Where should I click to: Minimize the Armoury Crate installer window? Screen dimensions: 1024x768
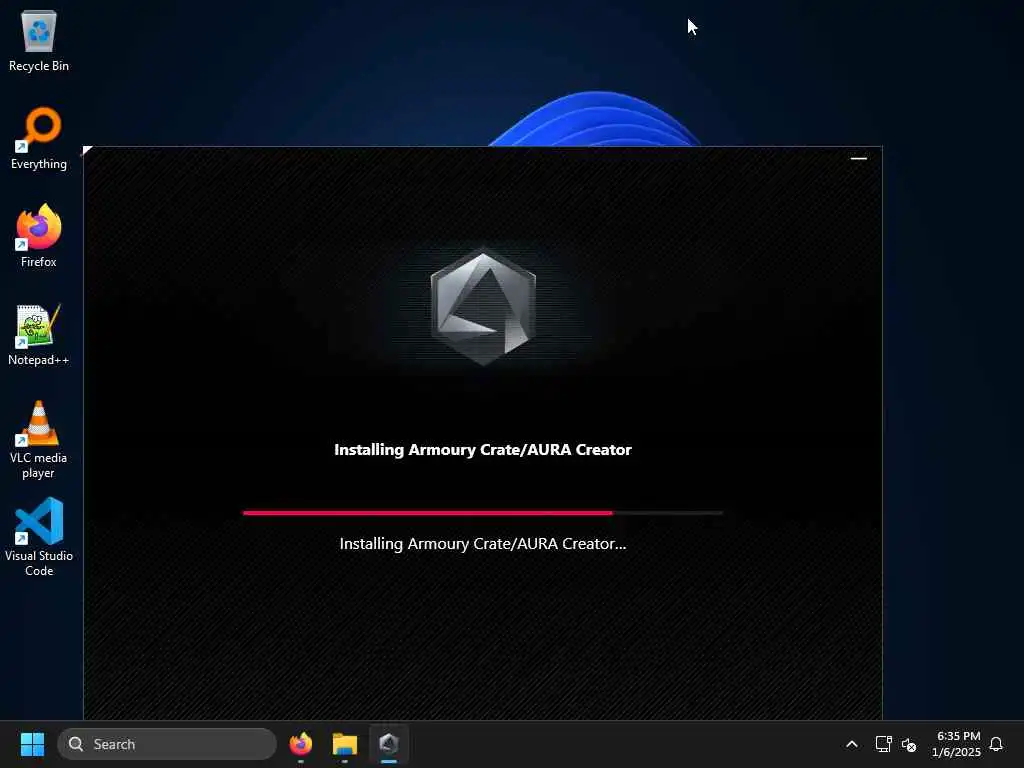[859, 158]
